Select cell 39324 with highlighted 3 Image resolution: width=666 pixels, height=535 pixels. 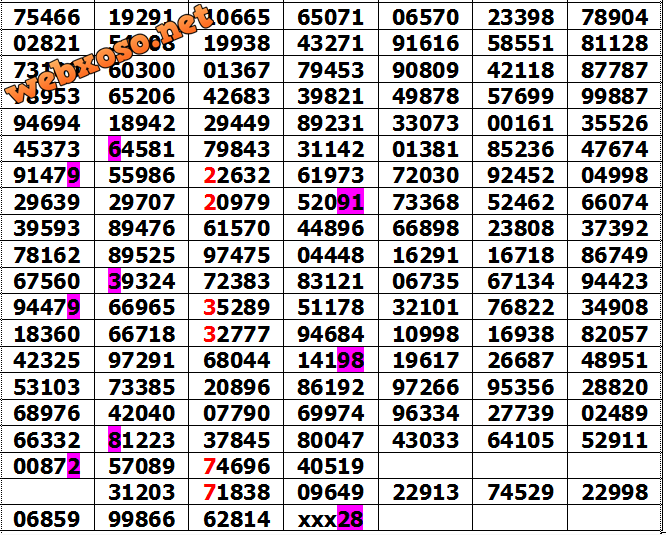pyautogui.click(x=141, y=282)
